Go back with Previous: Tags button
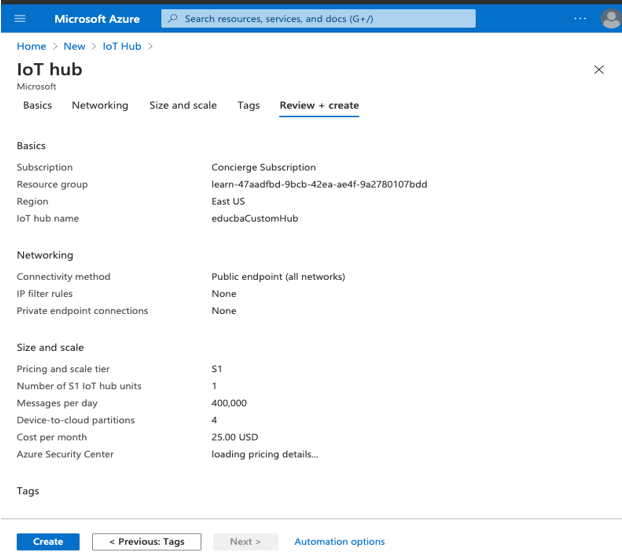The width and height of the screenshot is (622, 558). [147, 542]
